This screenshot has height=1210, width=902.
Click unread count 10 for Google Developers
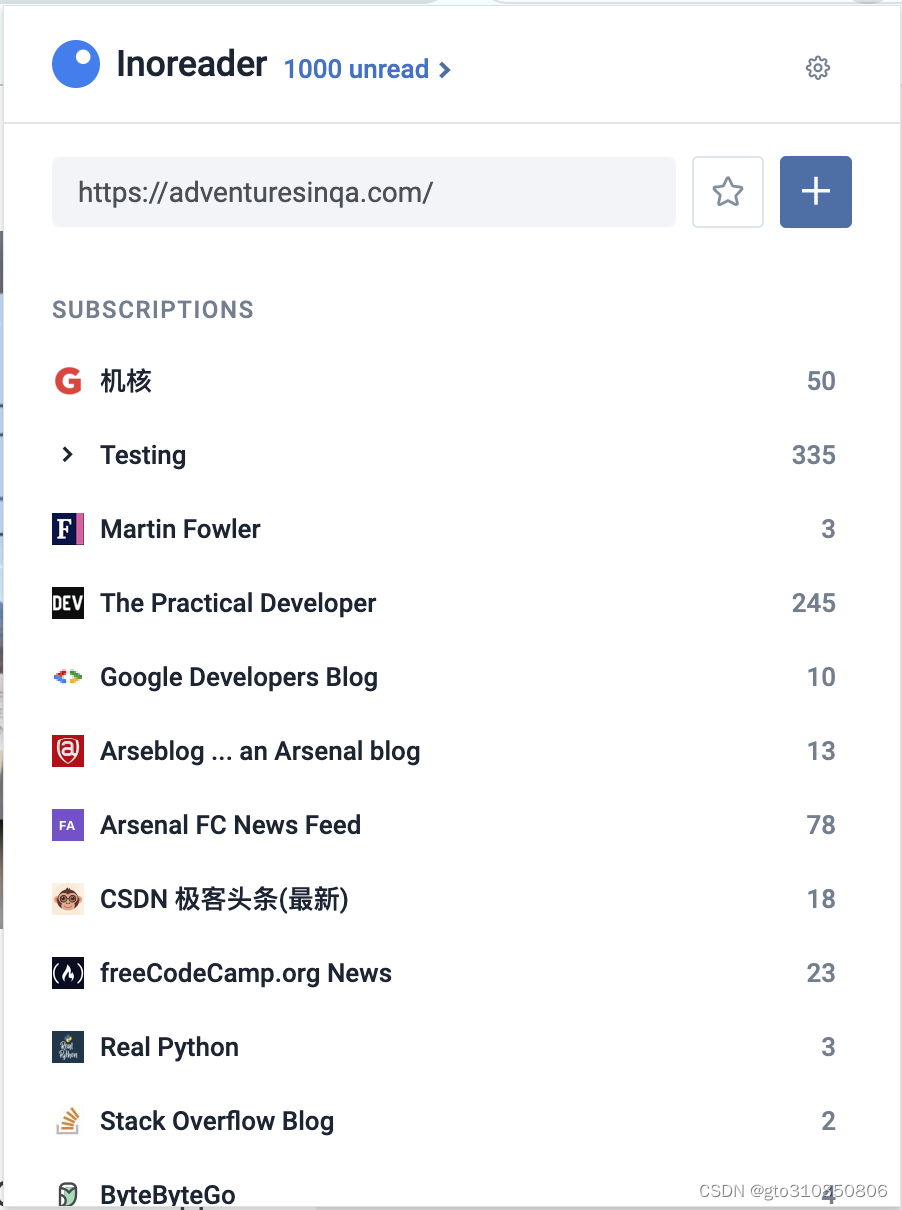click(x=821, y=677)
